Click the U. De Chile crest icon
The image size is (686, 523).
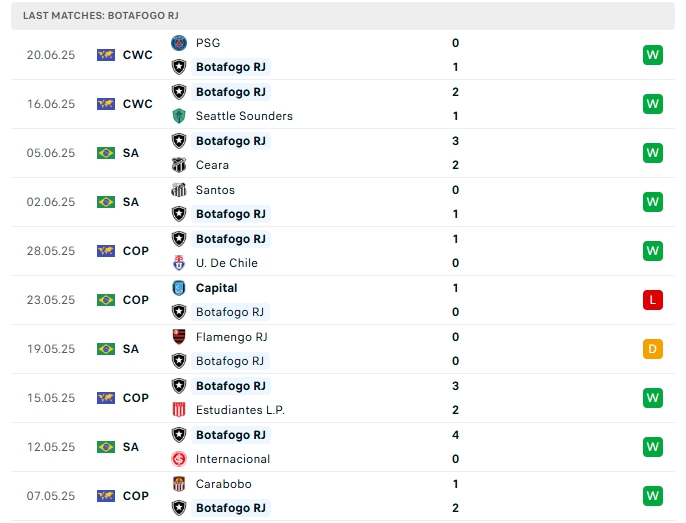tap(179, 263)
